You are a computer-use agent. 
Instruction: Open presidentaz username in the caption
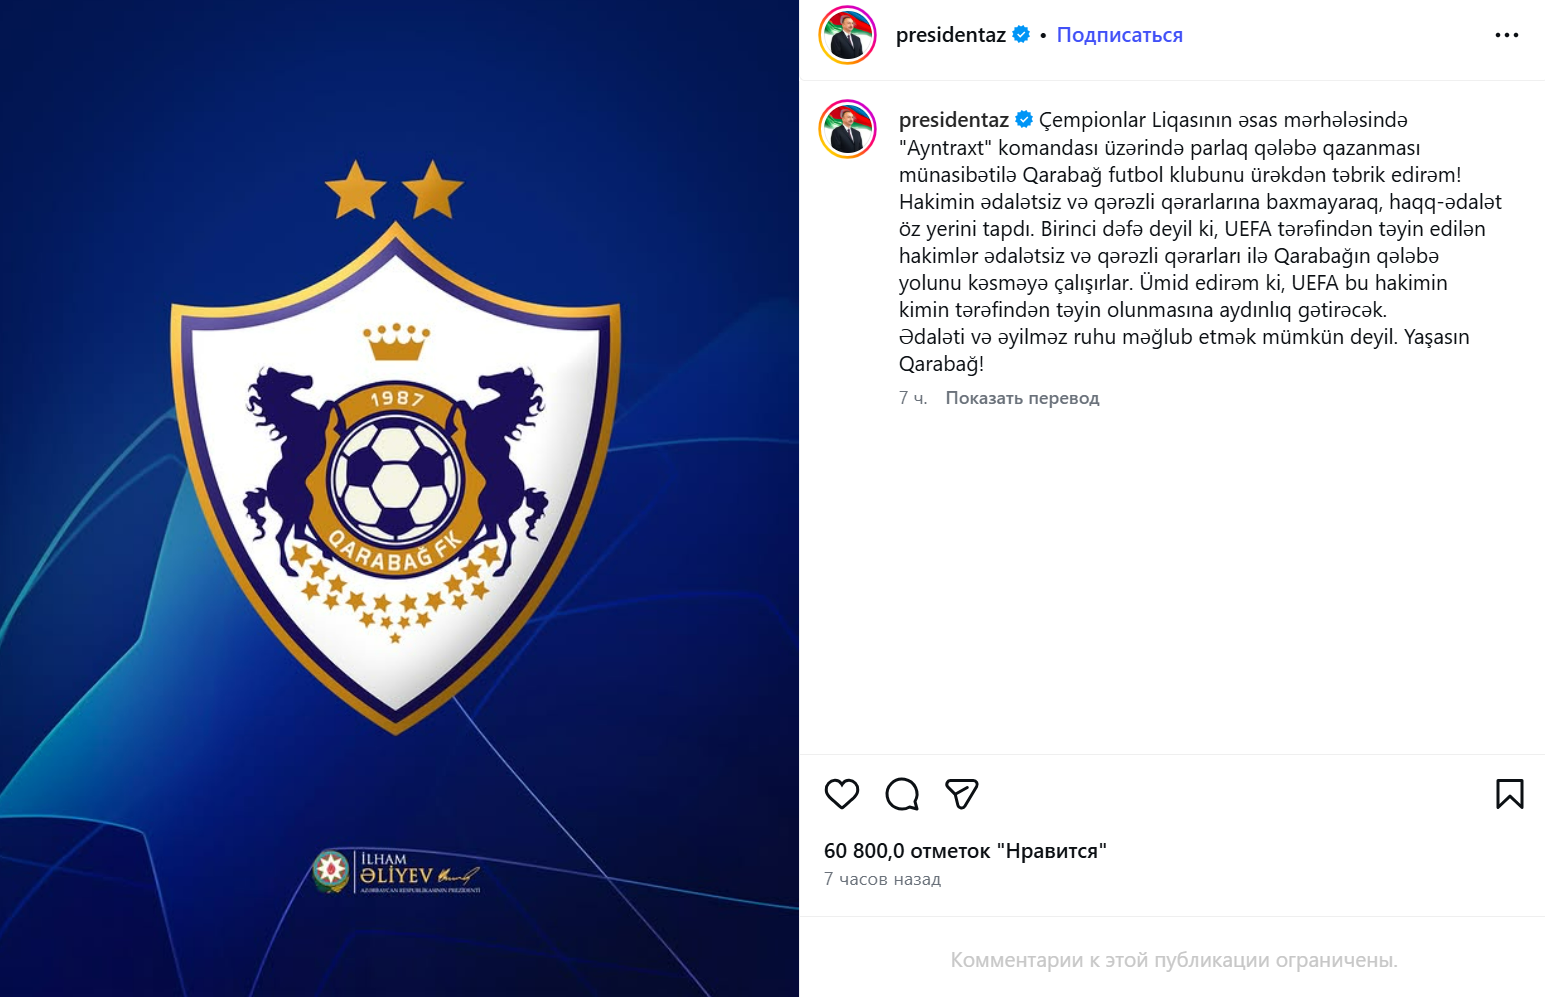954,120
